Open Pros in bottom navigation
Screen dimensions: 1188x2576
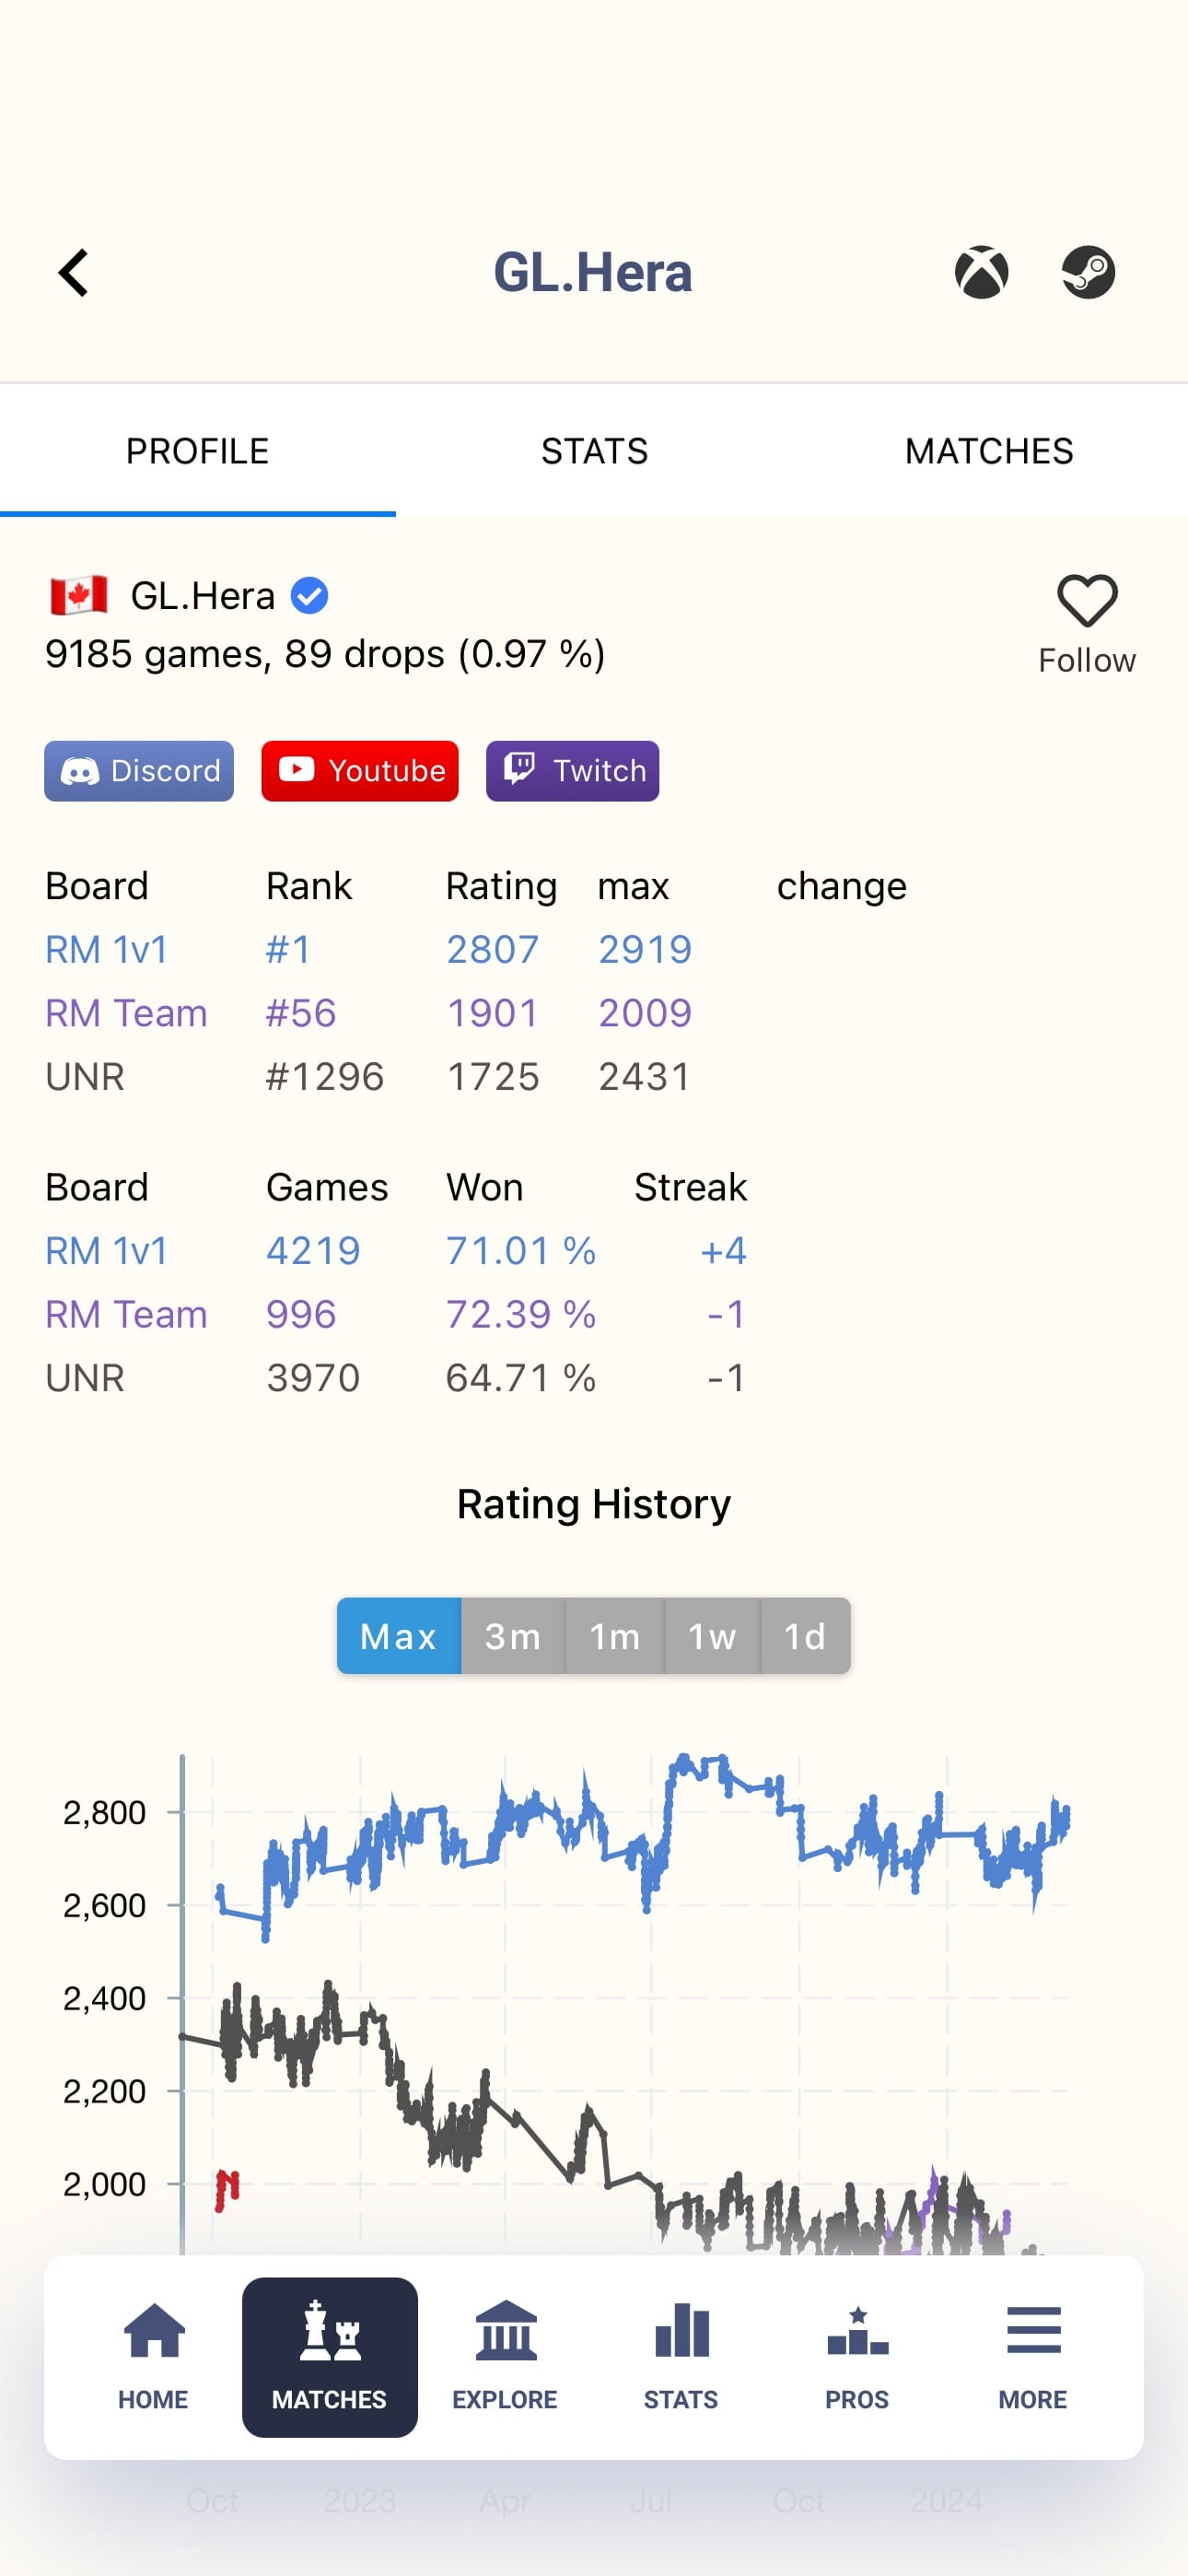pyautogui.click(x=857, y=2355)
